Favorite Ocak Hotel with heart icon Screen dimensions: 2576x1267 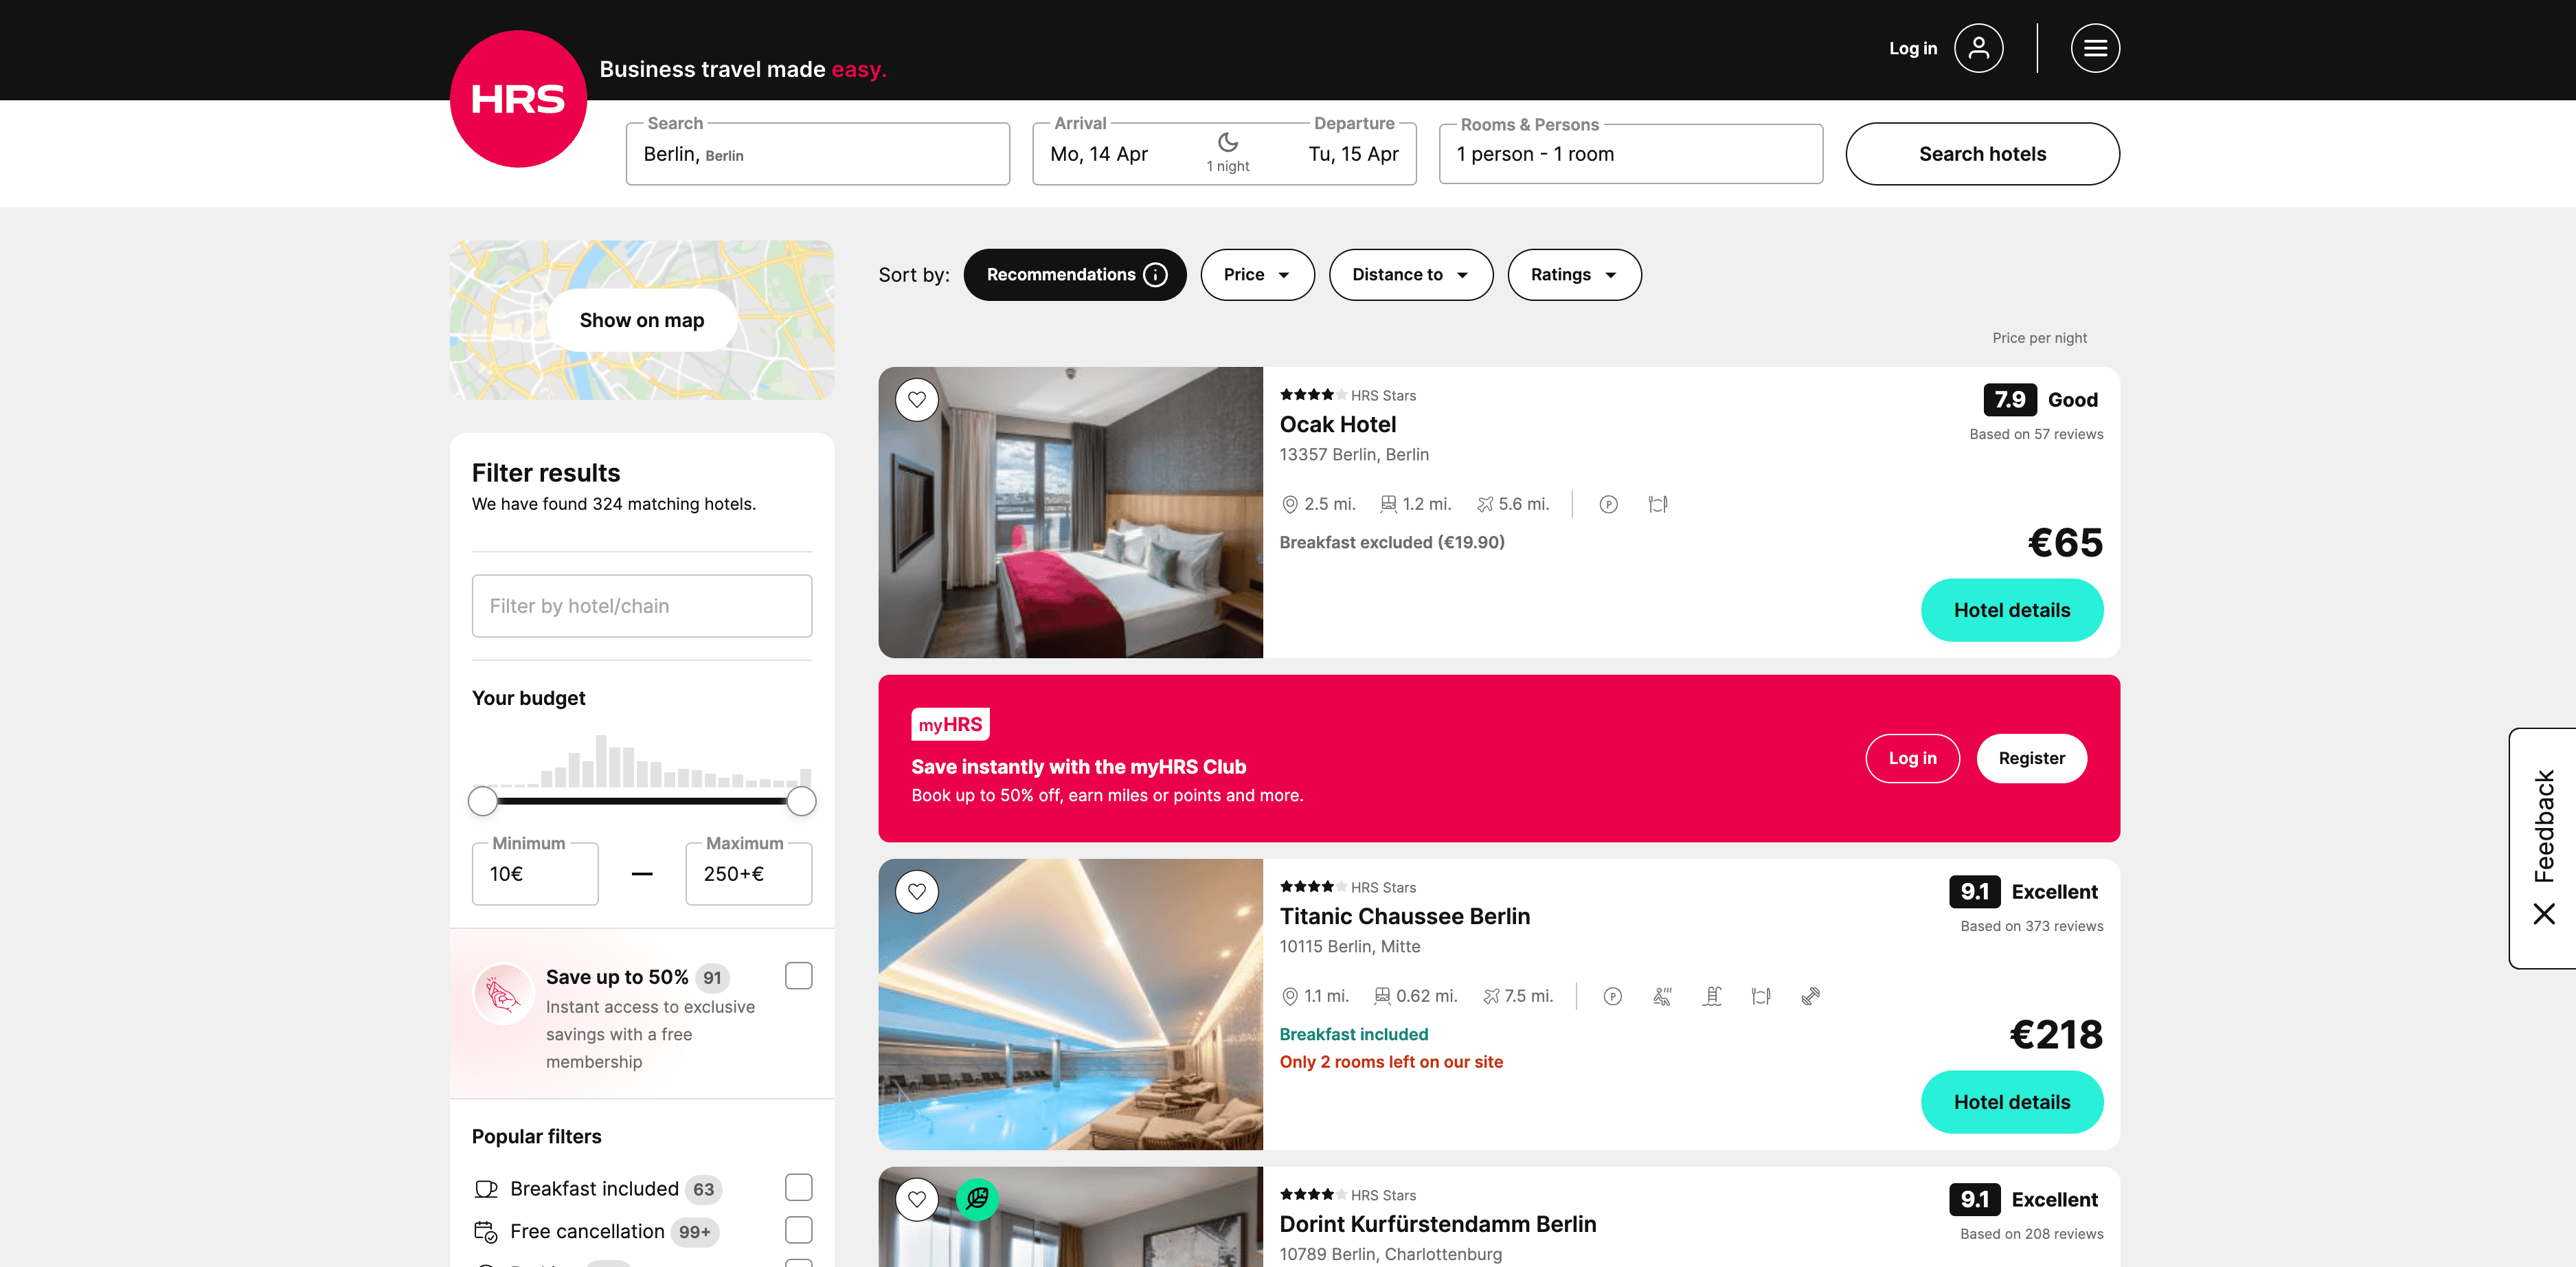pos(916,400)
